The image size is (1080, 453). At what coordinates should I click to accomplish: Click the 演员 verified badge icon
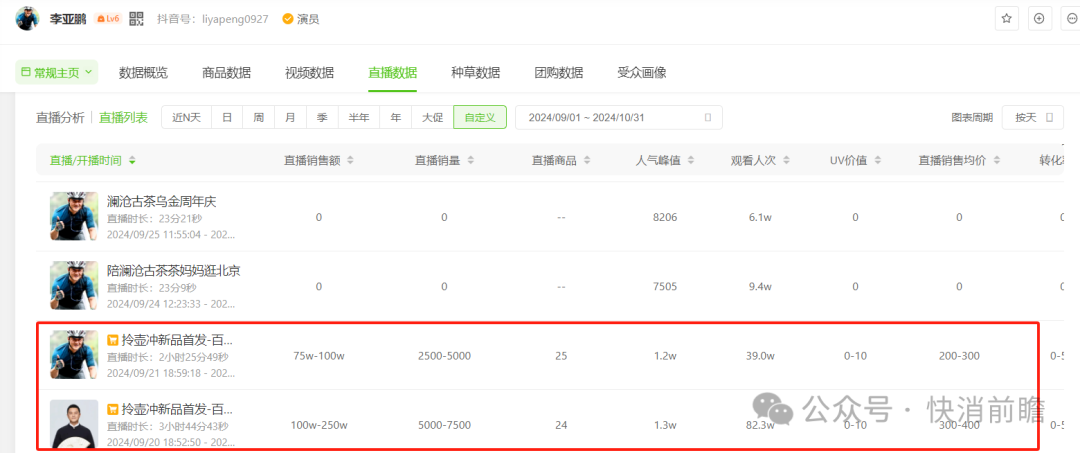(x=288, y=19)
